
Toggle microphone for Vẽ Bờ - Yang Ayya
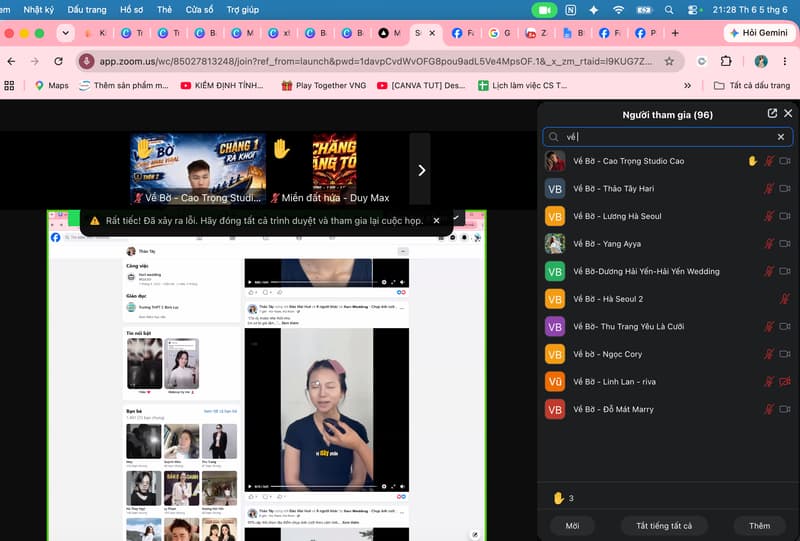769,244
